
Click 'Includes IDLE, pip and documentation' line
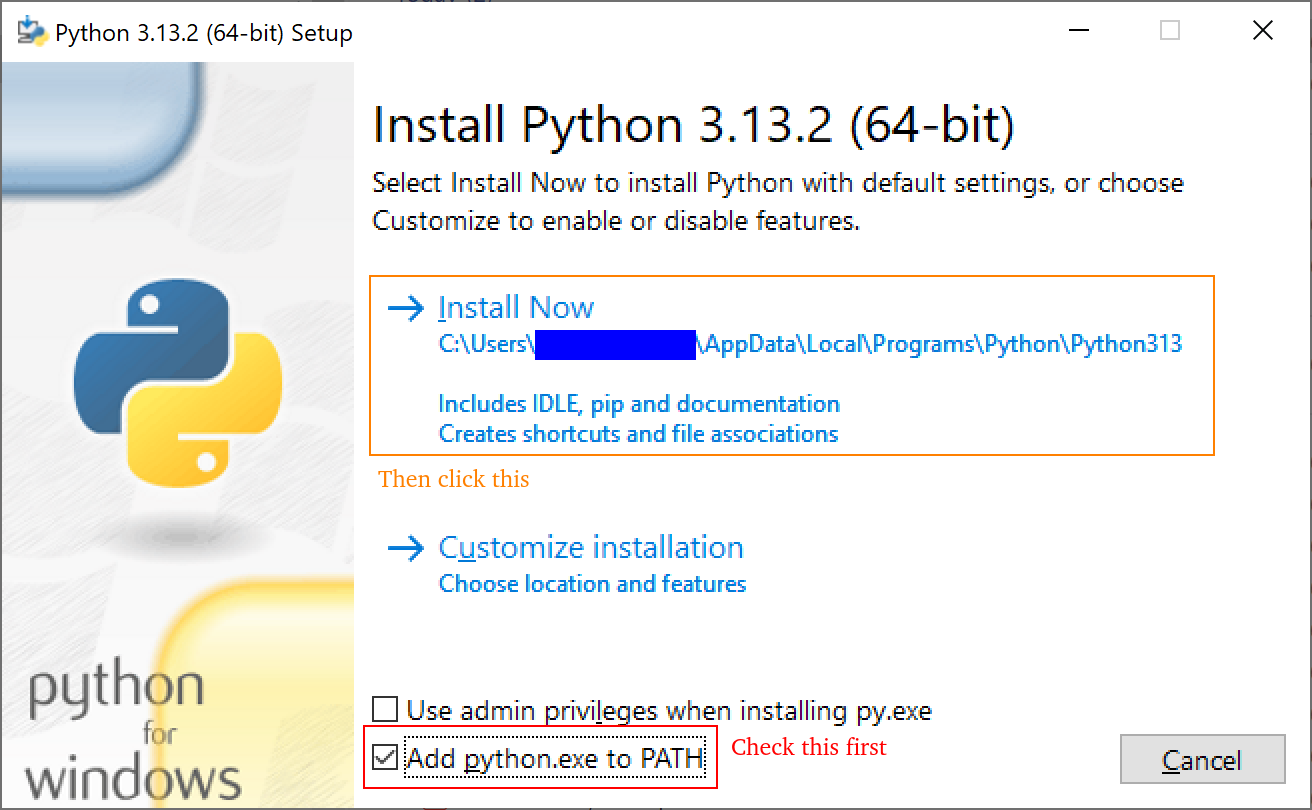point(638,404)
